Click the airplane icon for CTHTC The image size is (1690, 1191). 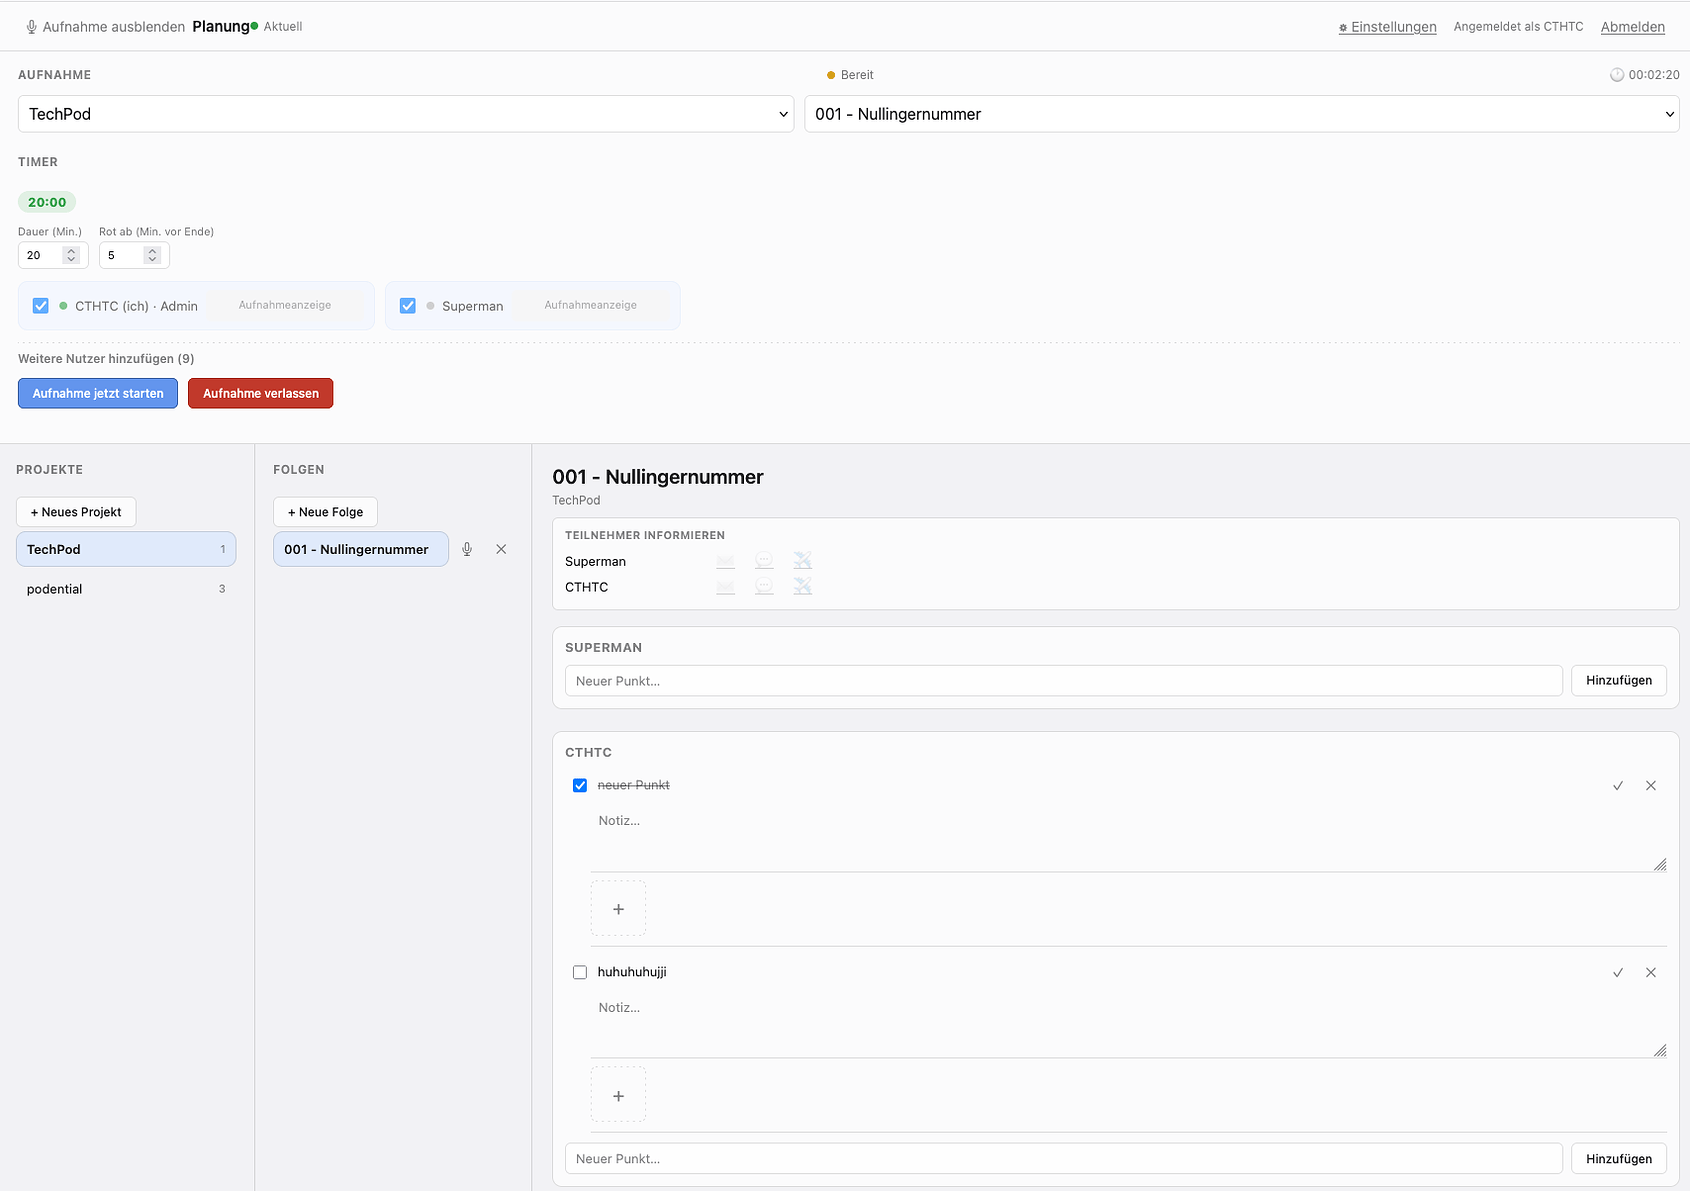pyautogui.click(x=803, y=587)
